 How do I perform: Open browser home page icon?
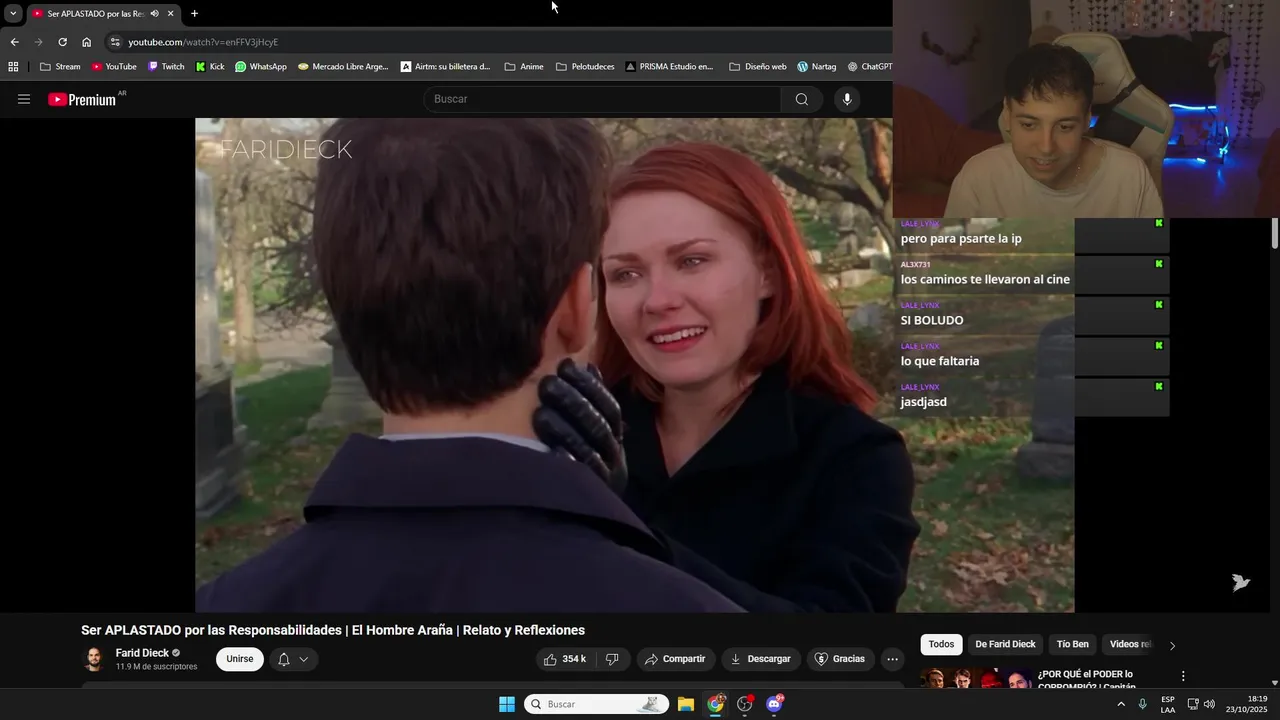87,42
